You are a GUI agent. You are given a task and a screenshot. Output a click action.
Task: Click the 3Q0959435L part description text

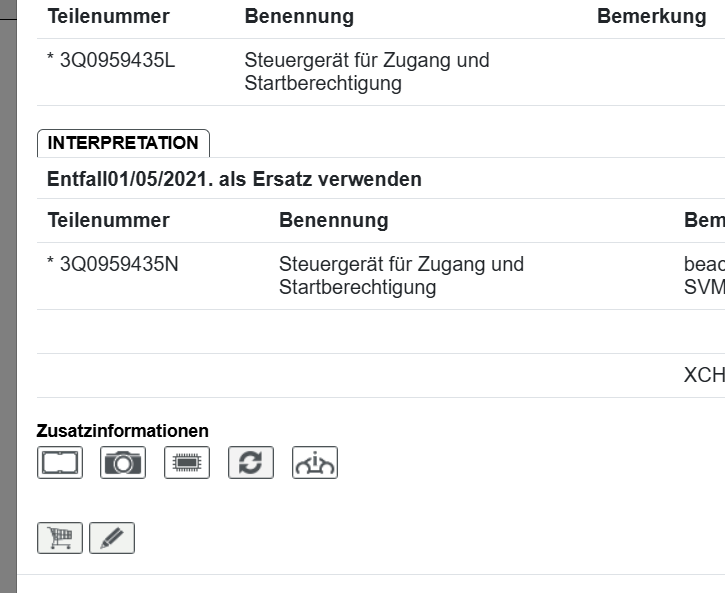click(x=366, y=72)
